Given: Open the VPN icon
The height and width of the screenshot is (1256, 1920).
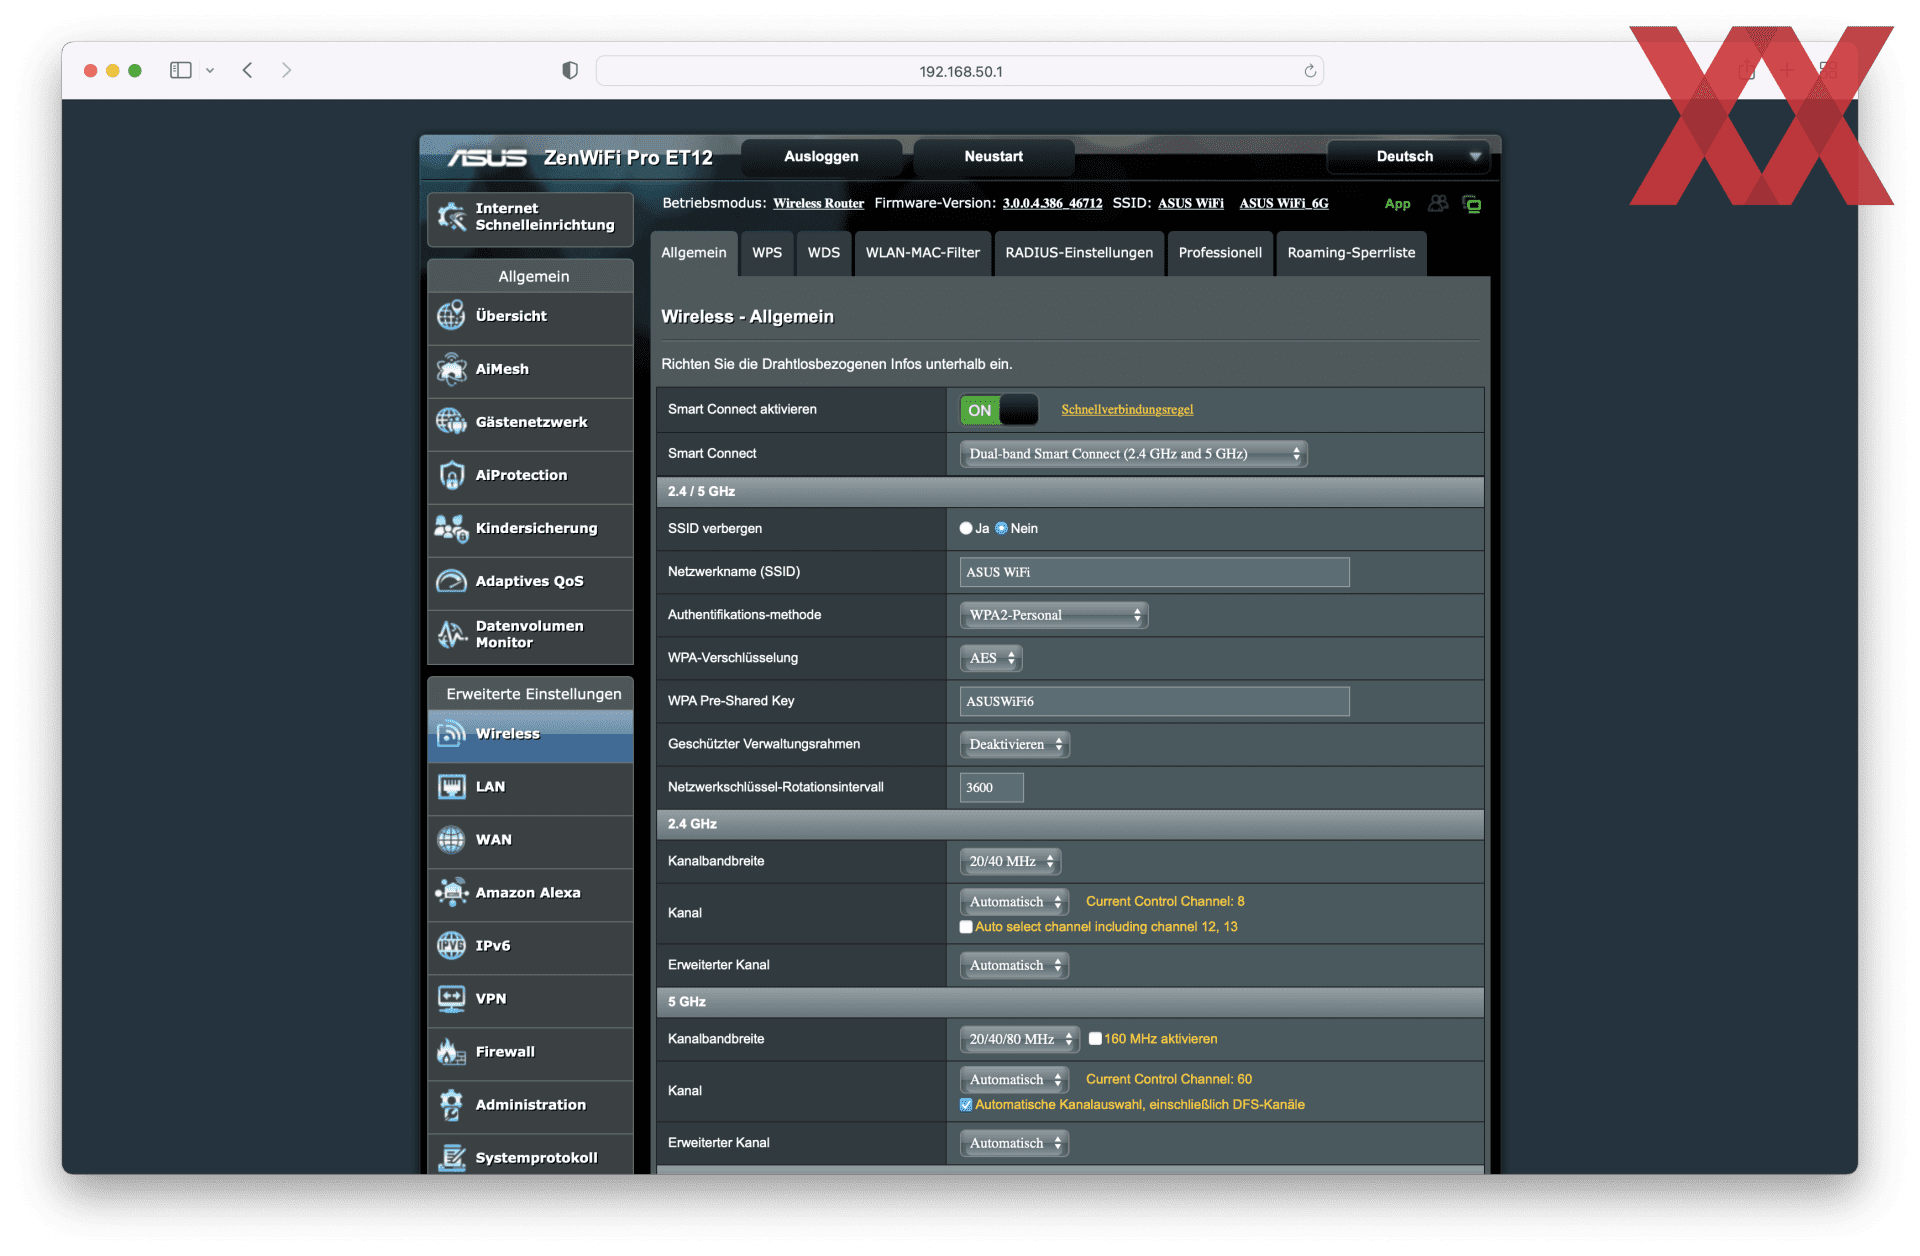Looking at the screenshot, I should click(x=451, y=999).
